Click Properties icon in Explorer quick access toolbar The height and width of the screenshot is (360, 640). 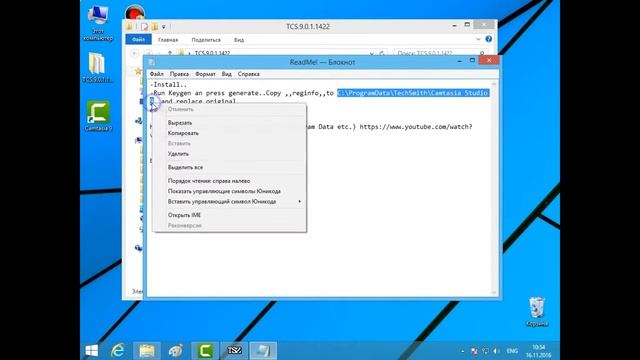click(x=144, y=27)
